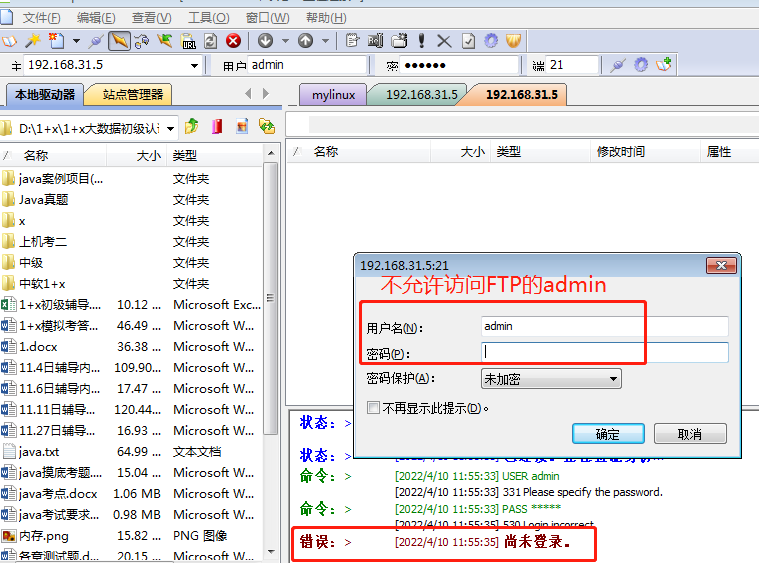Click the checkmark document attributes icon
The image size is (759, 563).
(469, 41)
